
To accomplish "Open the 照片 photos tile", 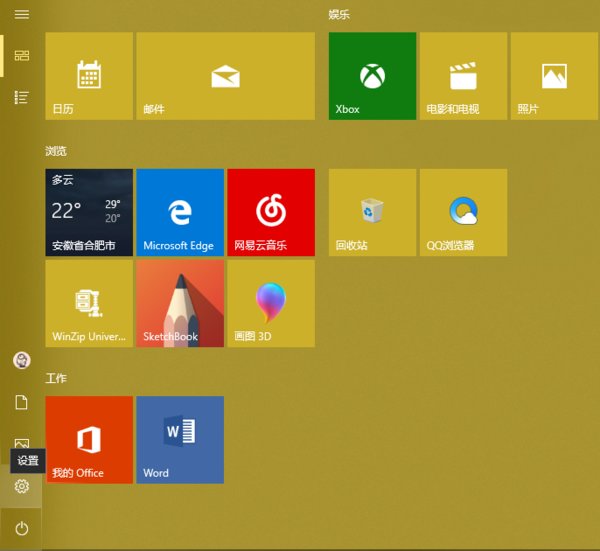I will click(x=554, y=76).
